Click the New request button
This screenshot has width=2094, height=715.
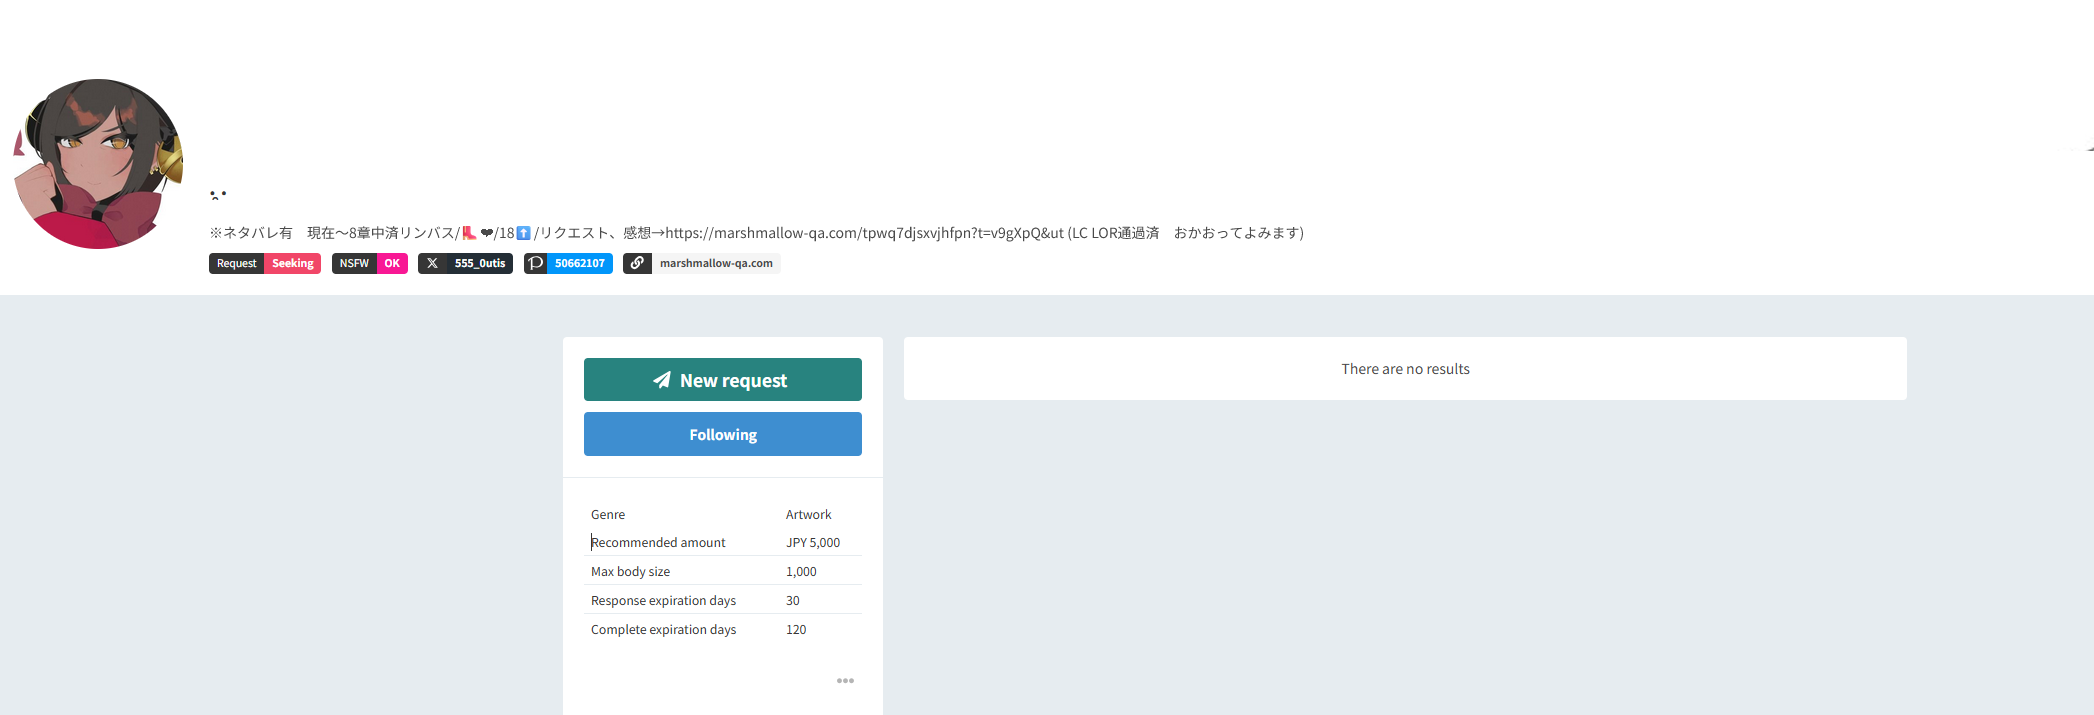point(722,380)
